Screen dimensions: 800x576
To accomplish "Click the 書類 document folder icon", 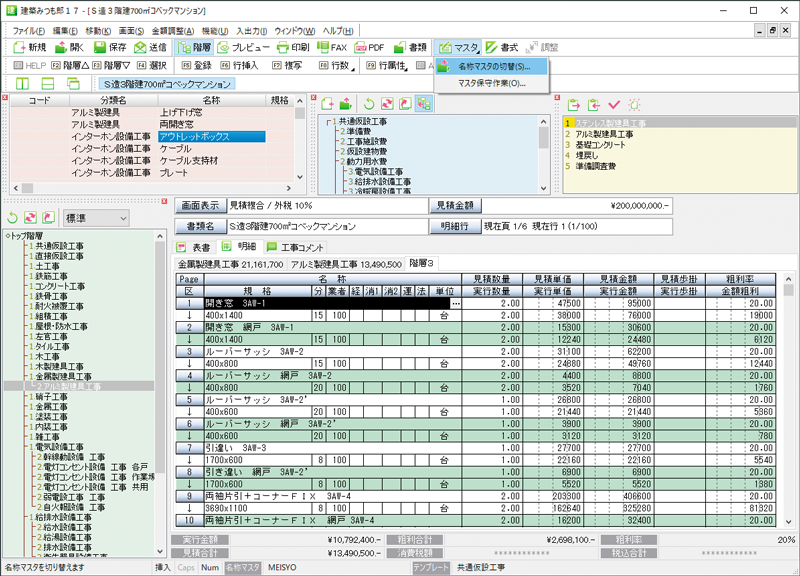I will coord(400,47).
